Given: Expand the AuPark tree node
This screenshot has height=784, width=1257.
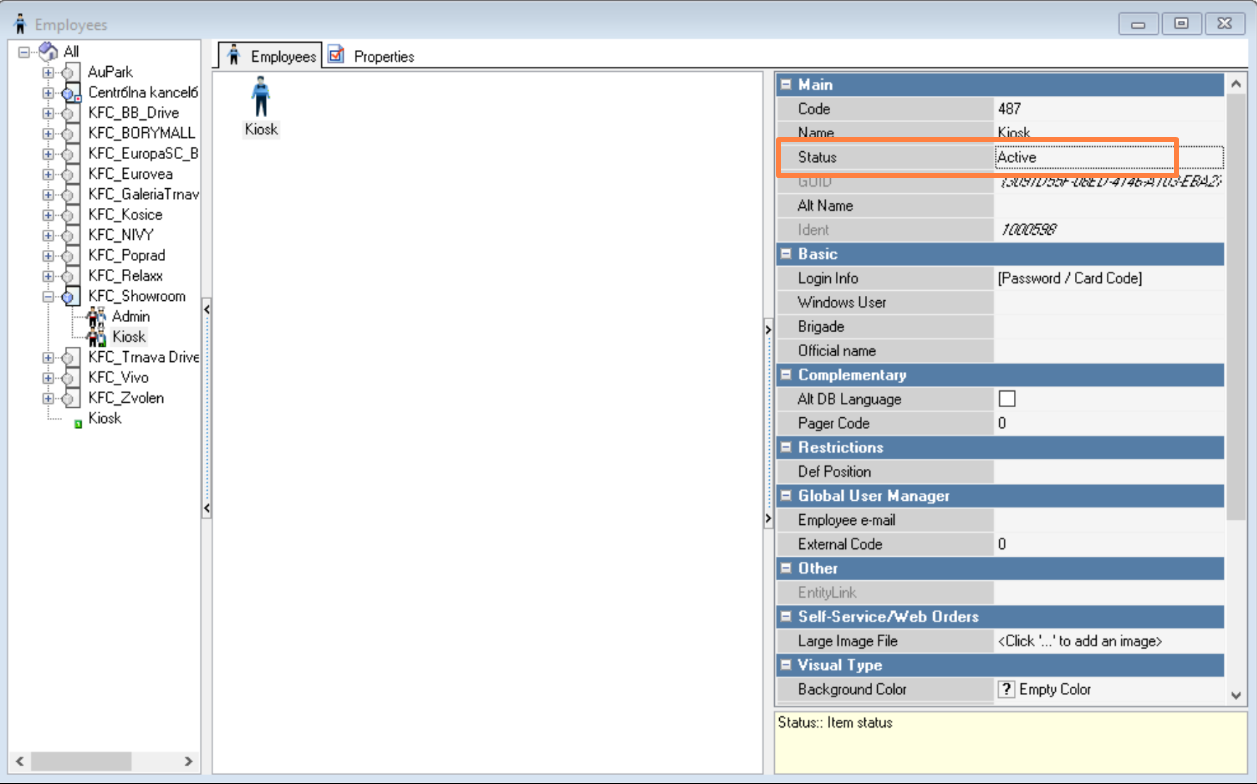Looking at the screenshot, I should 47,72.
